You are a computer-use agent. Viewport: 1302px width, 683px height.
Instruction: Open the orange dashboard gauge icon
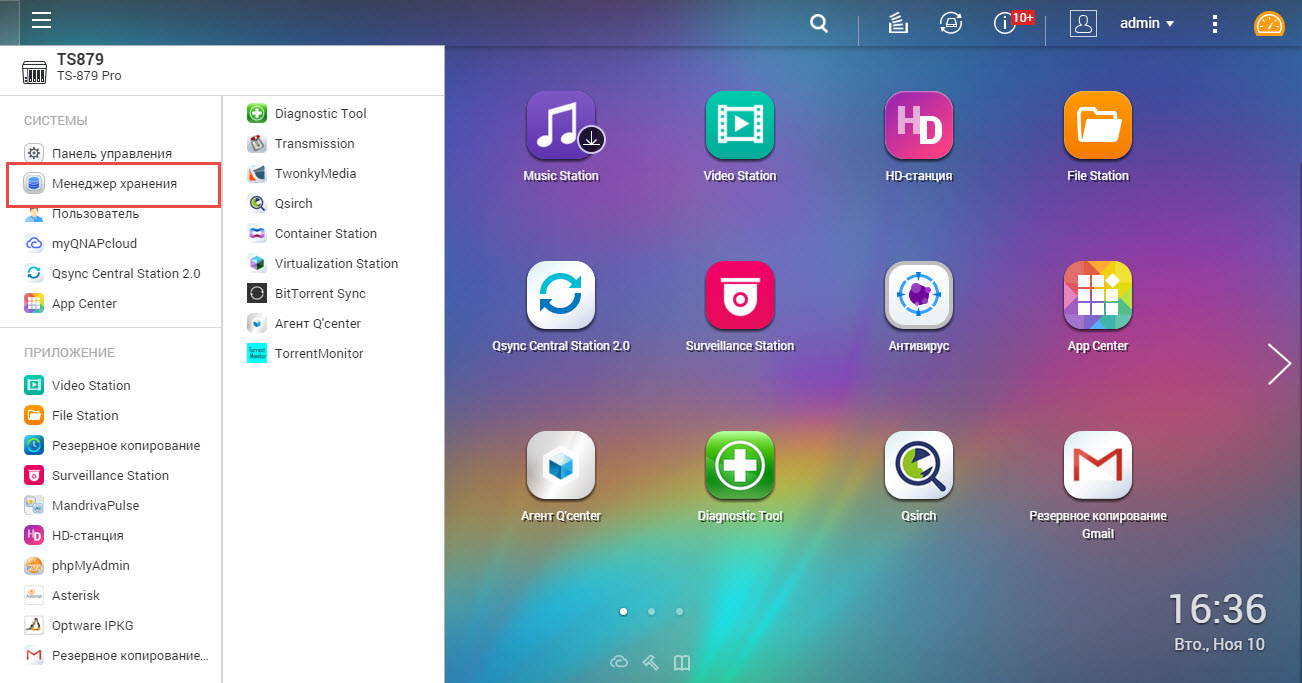[x=1269, y=24]
